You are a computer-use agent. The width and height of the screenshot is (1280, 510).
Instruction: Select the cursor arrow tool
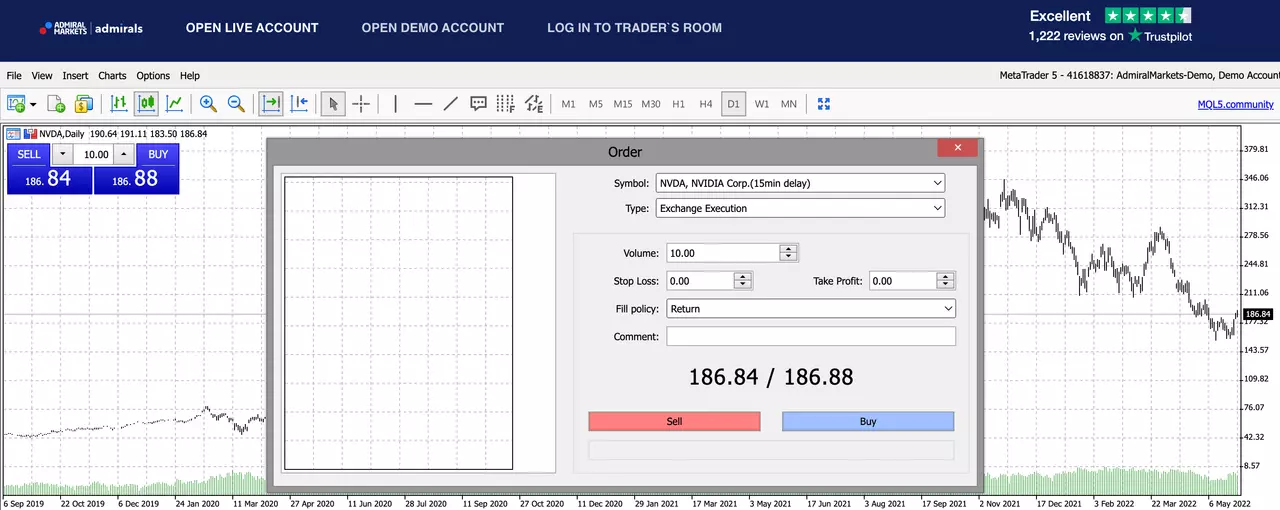(x=334, y=103)
